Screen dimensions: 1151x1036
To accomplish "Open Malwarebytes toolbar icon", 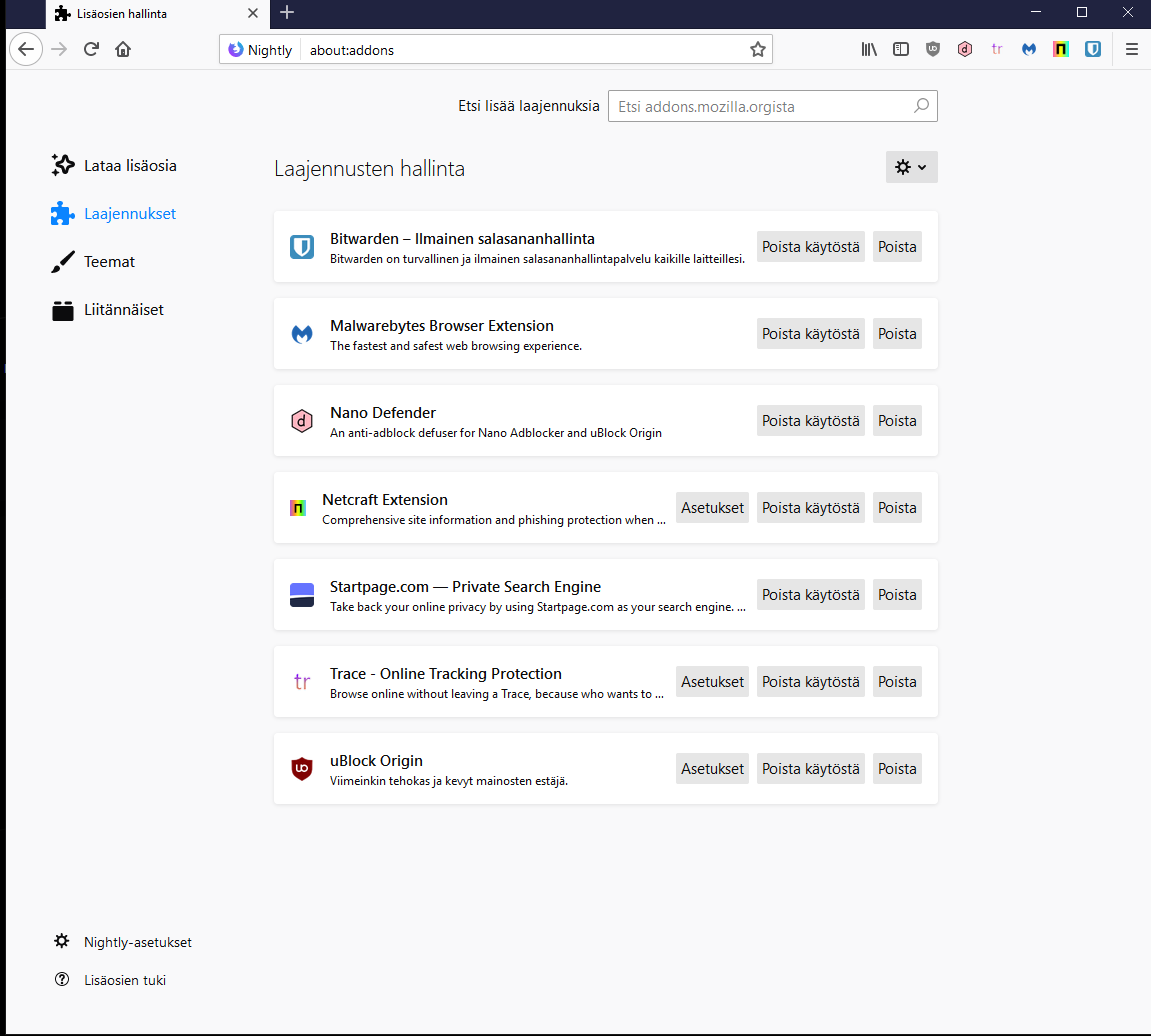I will [x=1028, y=49].
